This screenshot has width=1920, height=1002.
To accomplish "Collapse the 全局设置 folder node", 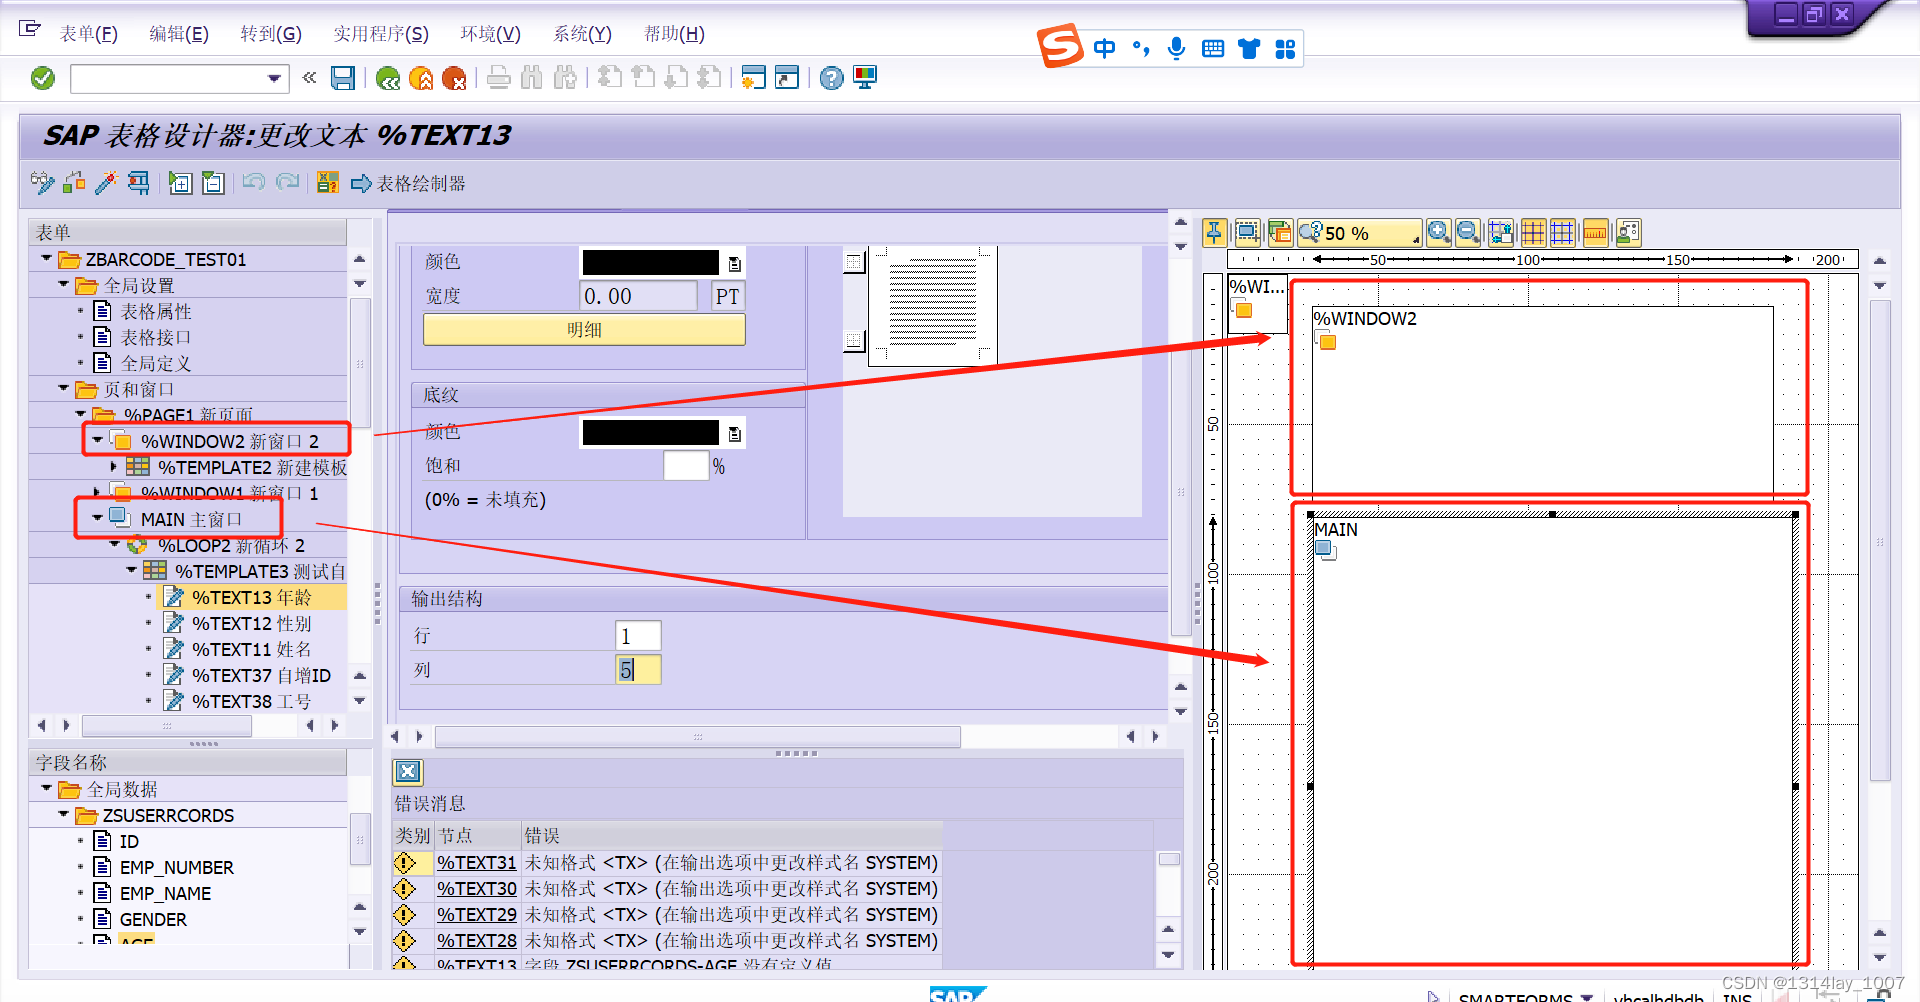I will point(63,285).
